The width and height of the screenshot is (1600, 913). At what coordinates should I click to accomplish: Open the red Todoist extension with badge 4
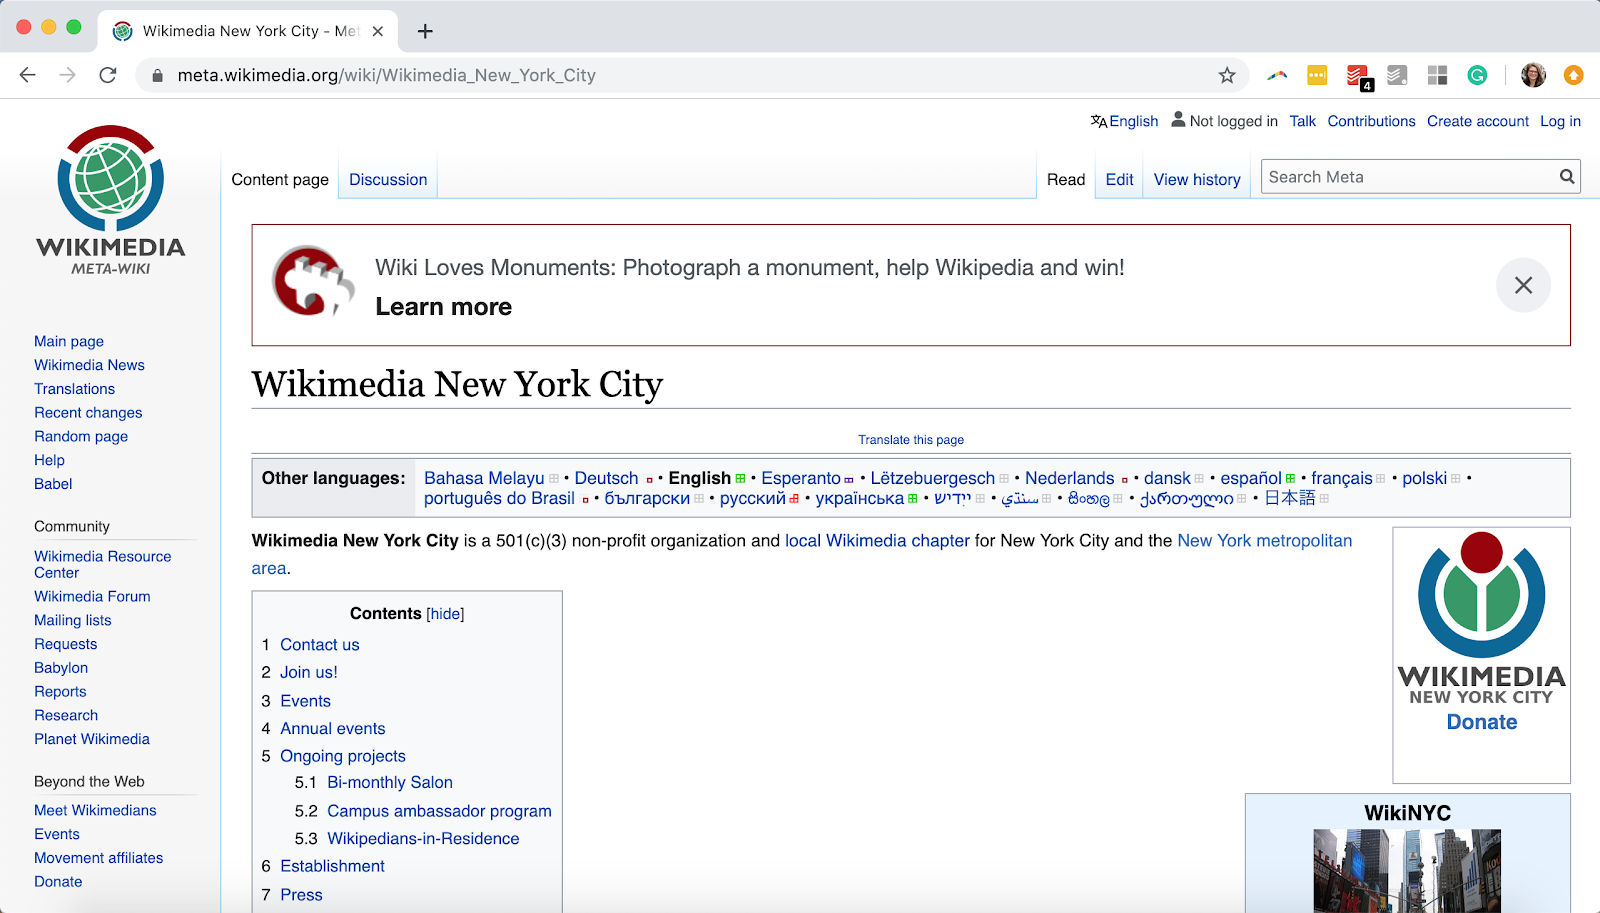click(x=1358, y=76)
